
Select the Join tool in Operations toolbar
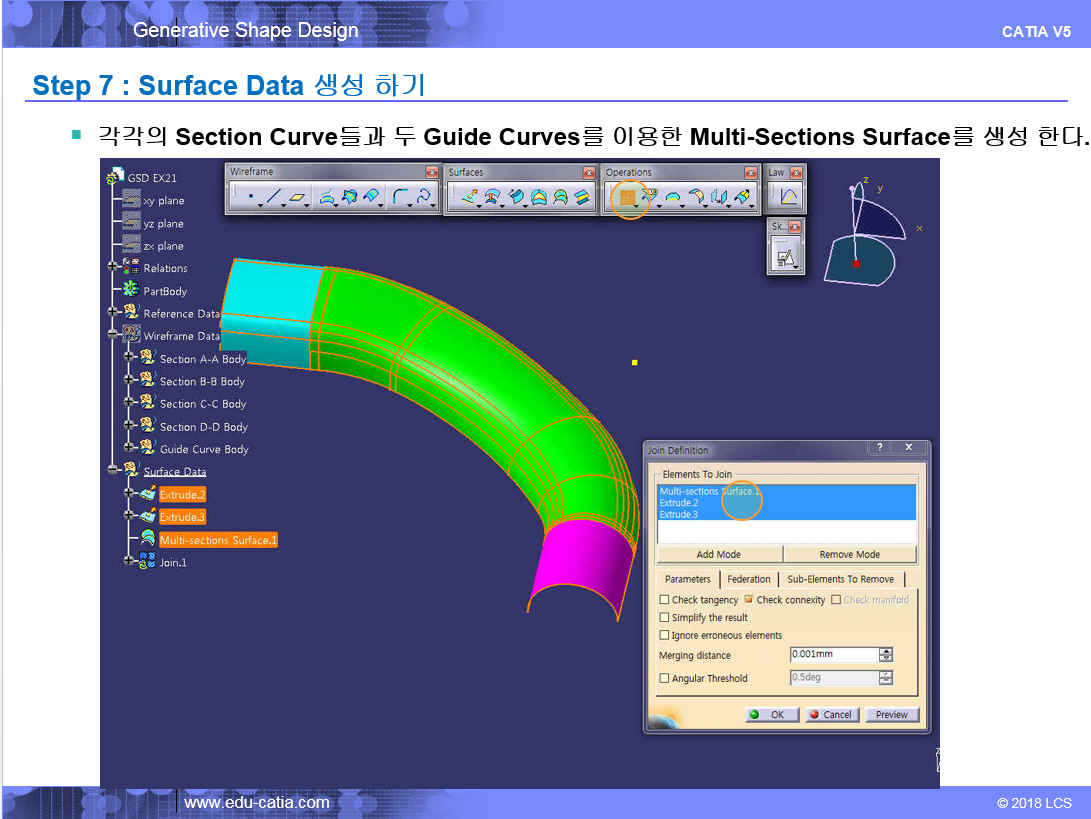coord(627,198)
